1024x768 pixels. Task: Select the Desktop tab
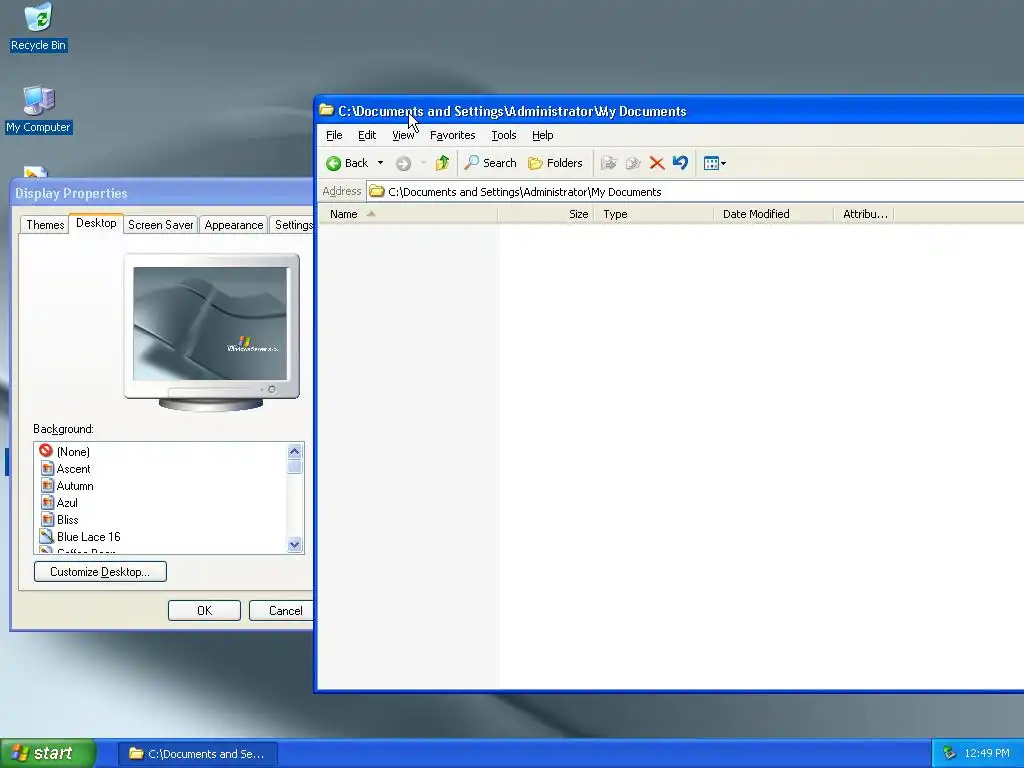tap(96, 223)
